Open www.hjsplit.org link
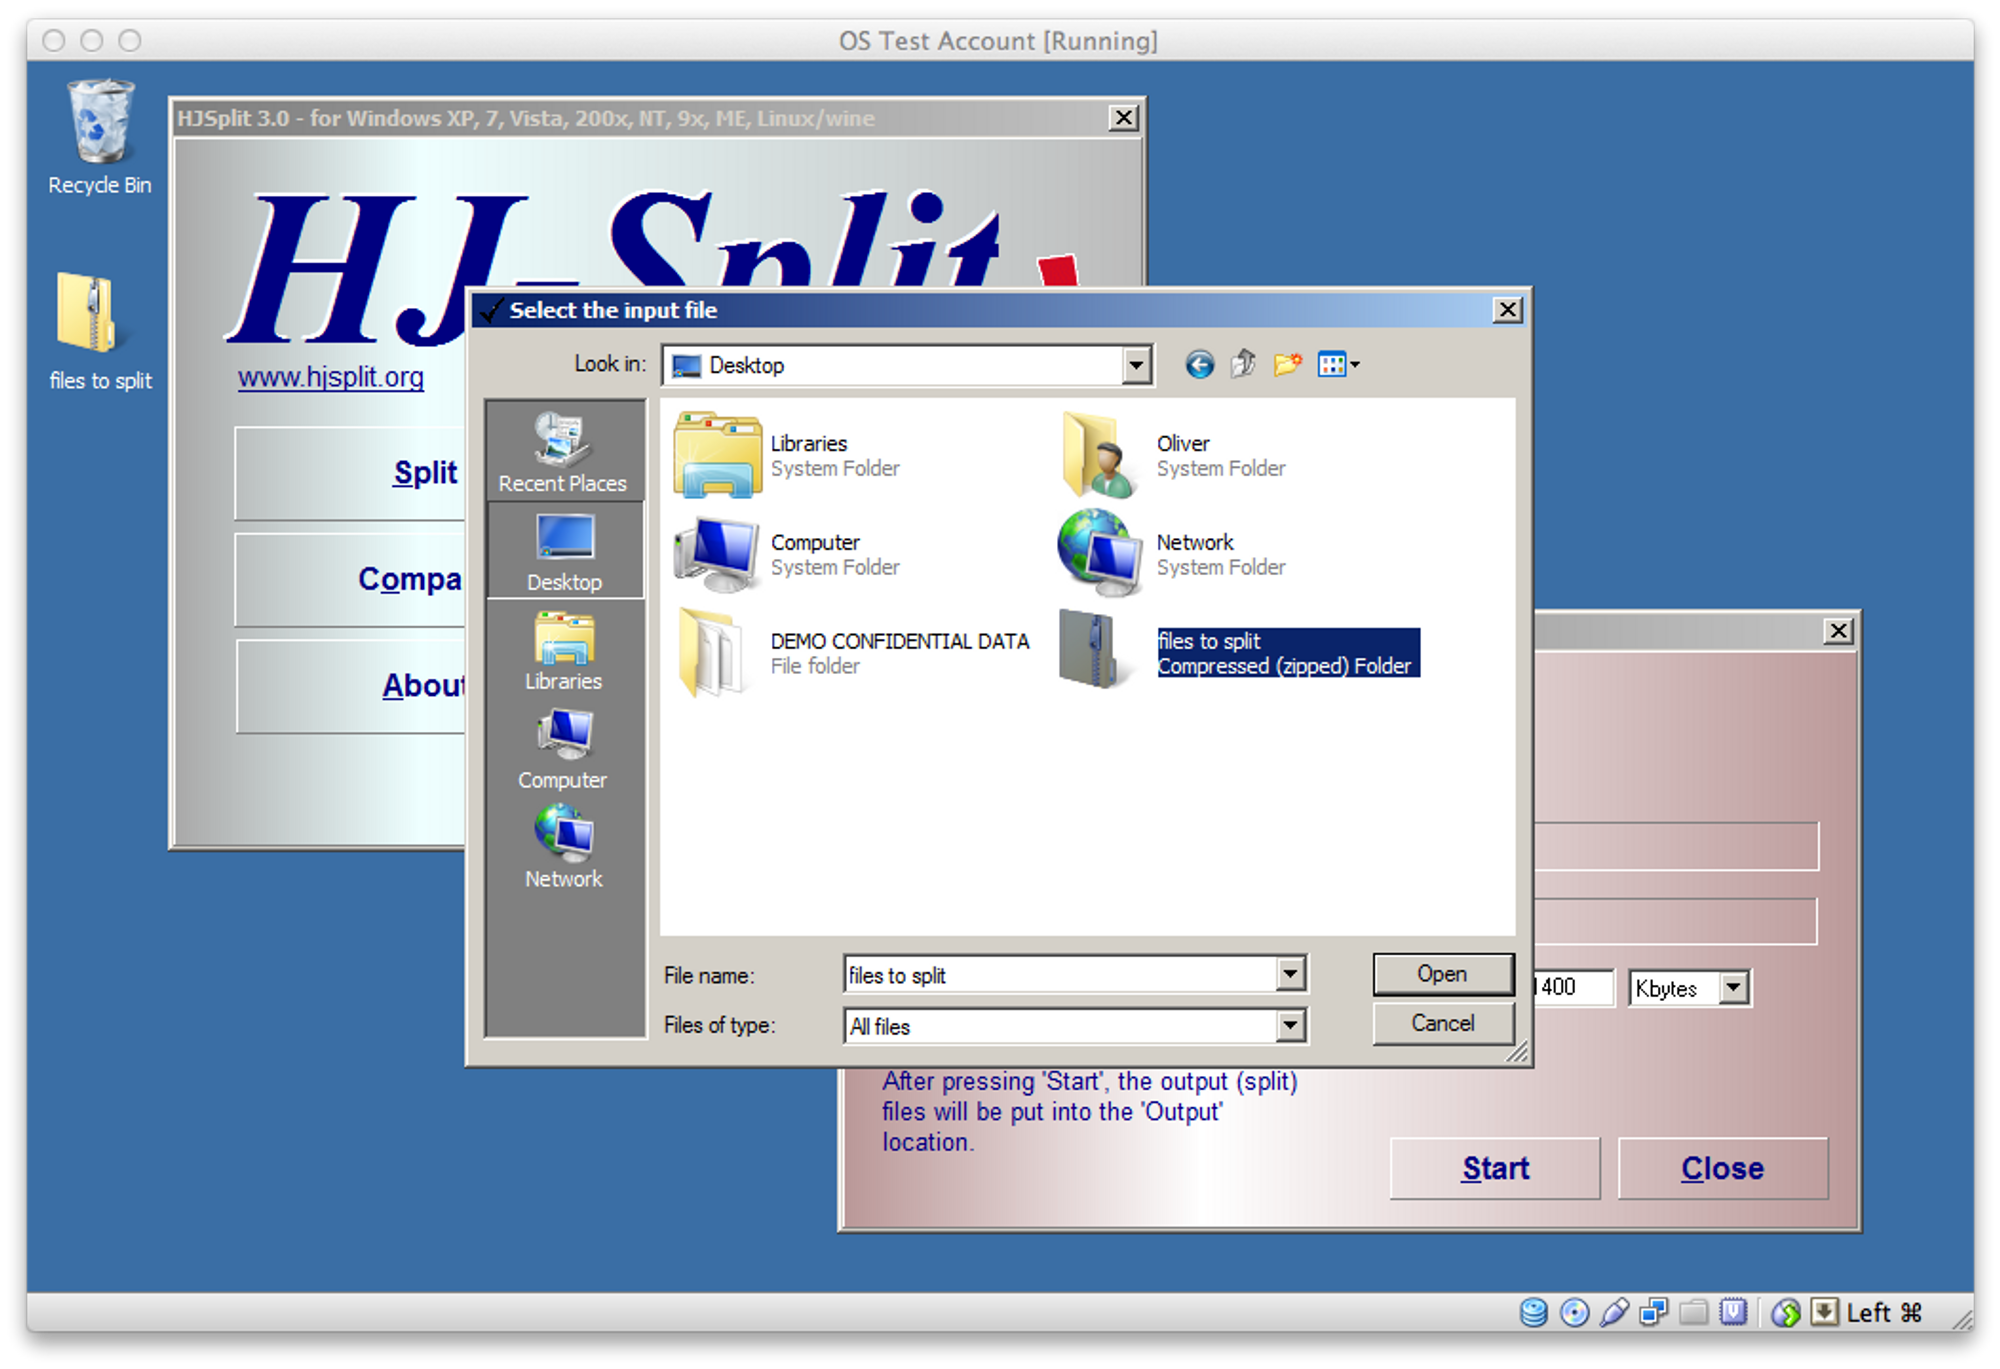Image resolution: width=2000 pixels, height=1369 pixels. 331,378
